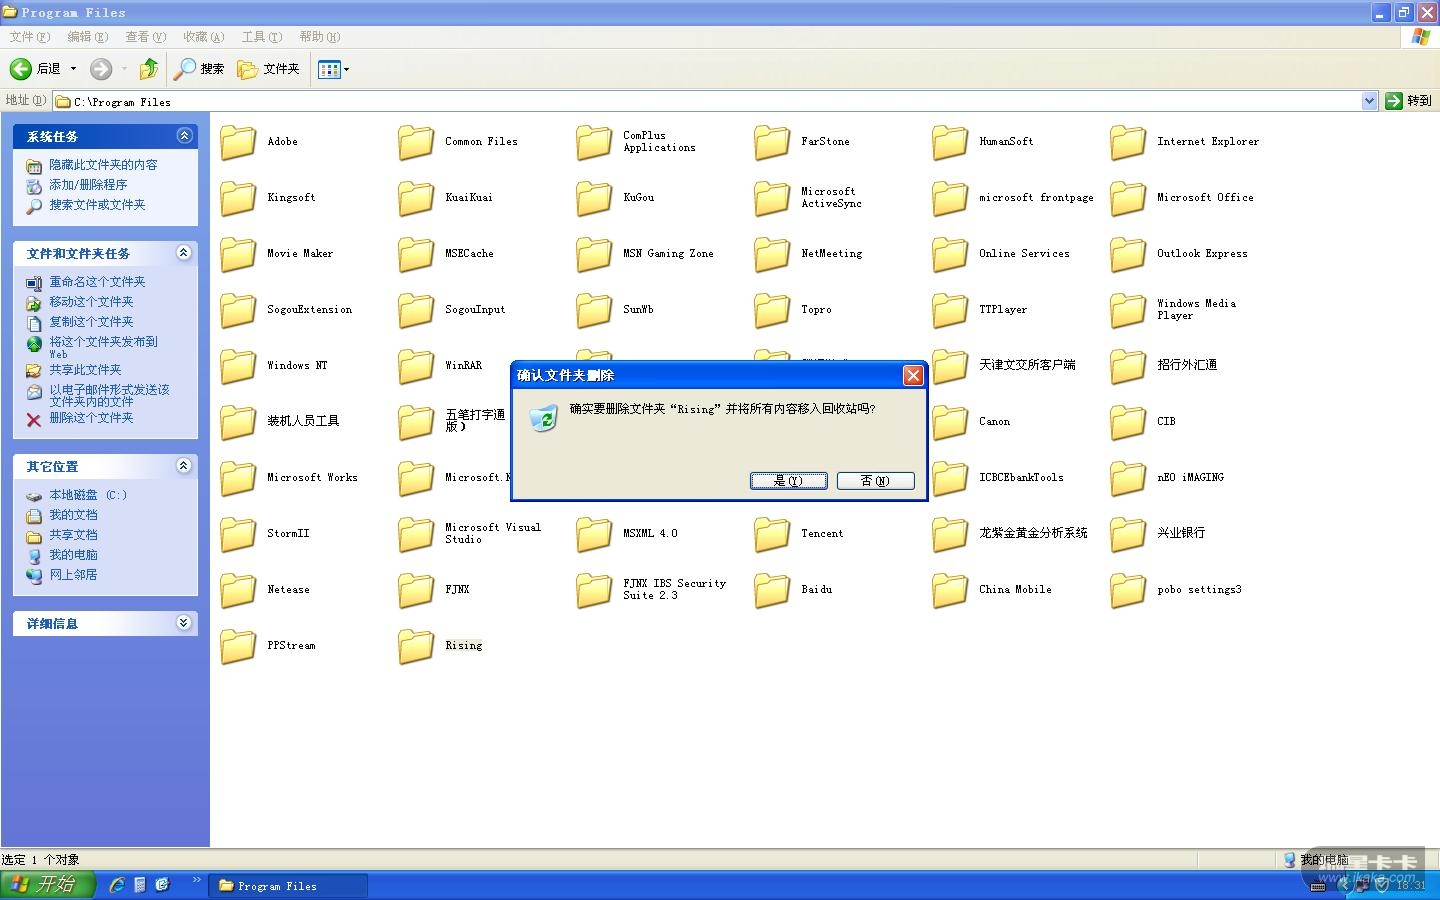This screenshot has height=900, width=1440.
Task: Expand the 详细信息 panel
Action: coord(184,623)
